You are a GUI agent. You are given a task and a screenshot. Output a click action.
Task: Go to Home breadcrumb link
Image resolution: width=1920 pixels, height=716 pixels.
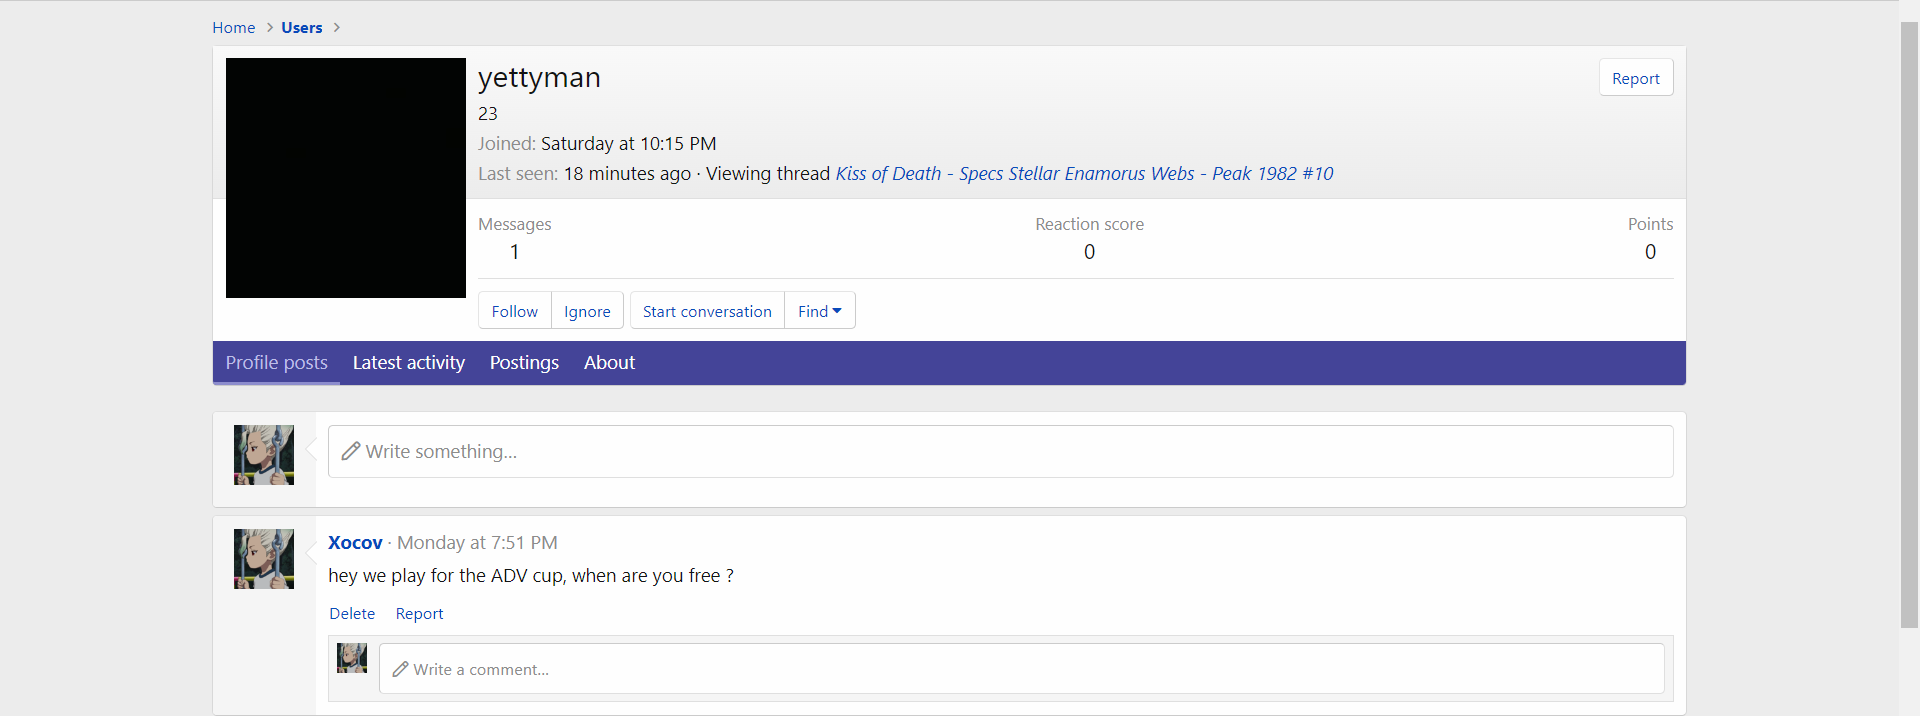pos(233,28)
